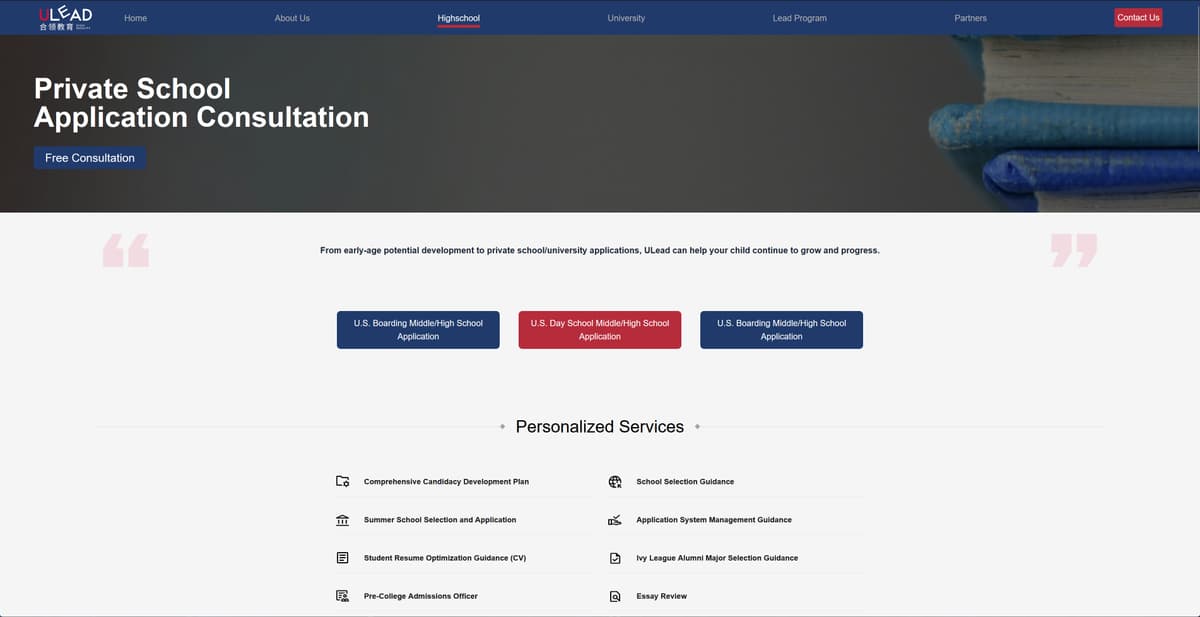
Task: Go to the Lead Program section
Action: (799, 17)
